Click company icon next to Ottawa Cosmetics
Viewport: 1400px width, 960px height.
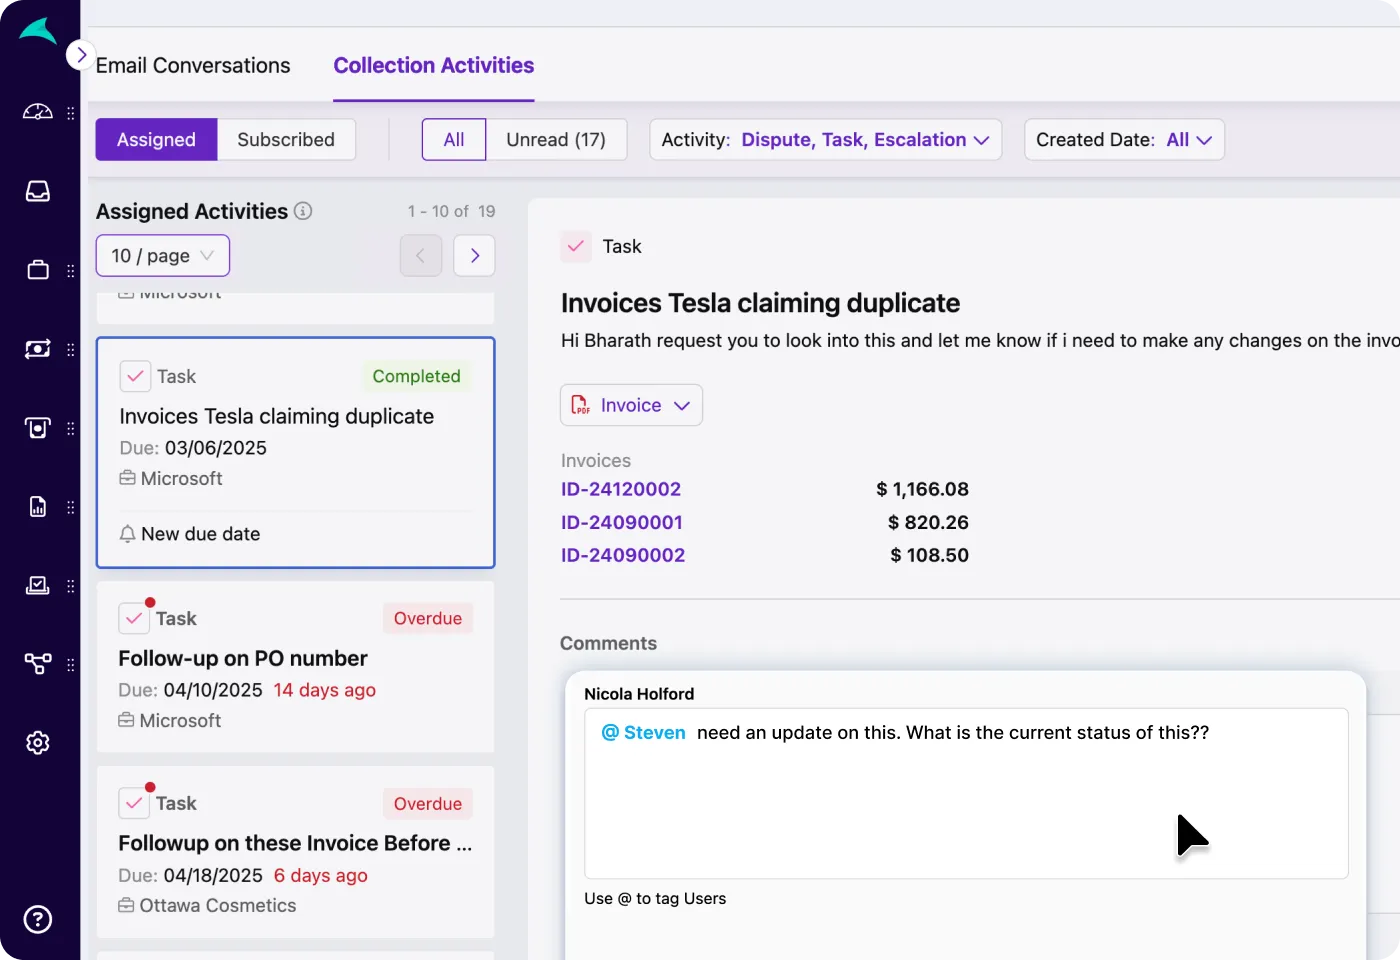tap(126, 905)
